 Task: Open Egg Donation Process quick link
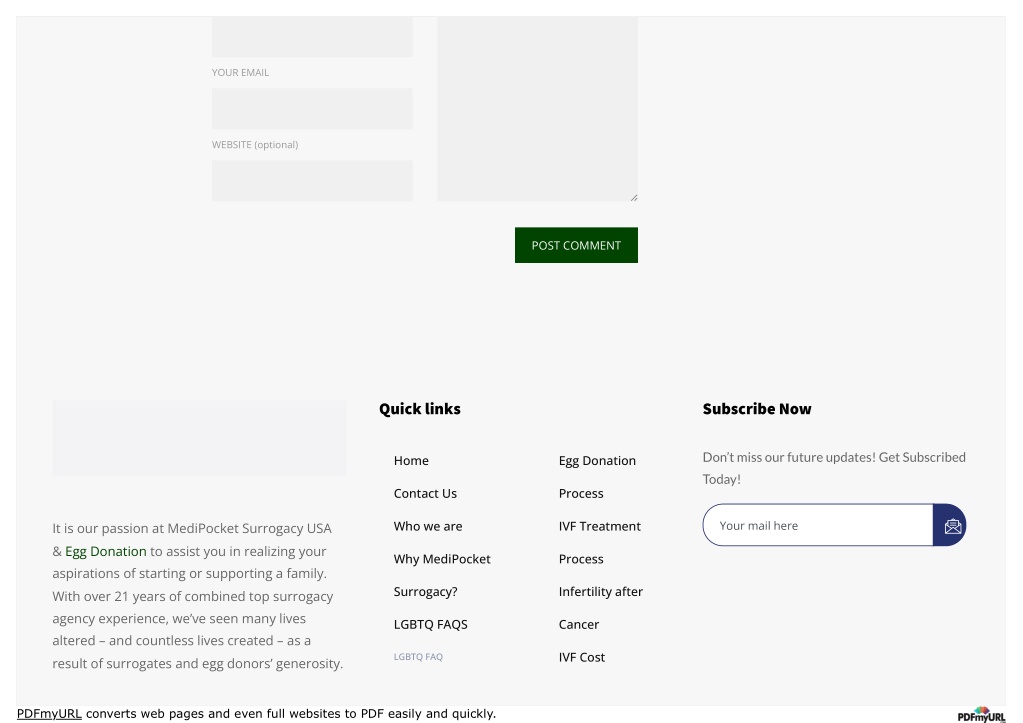[597, 477]
